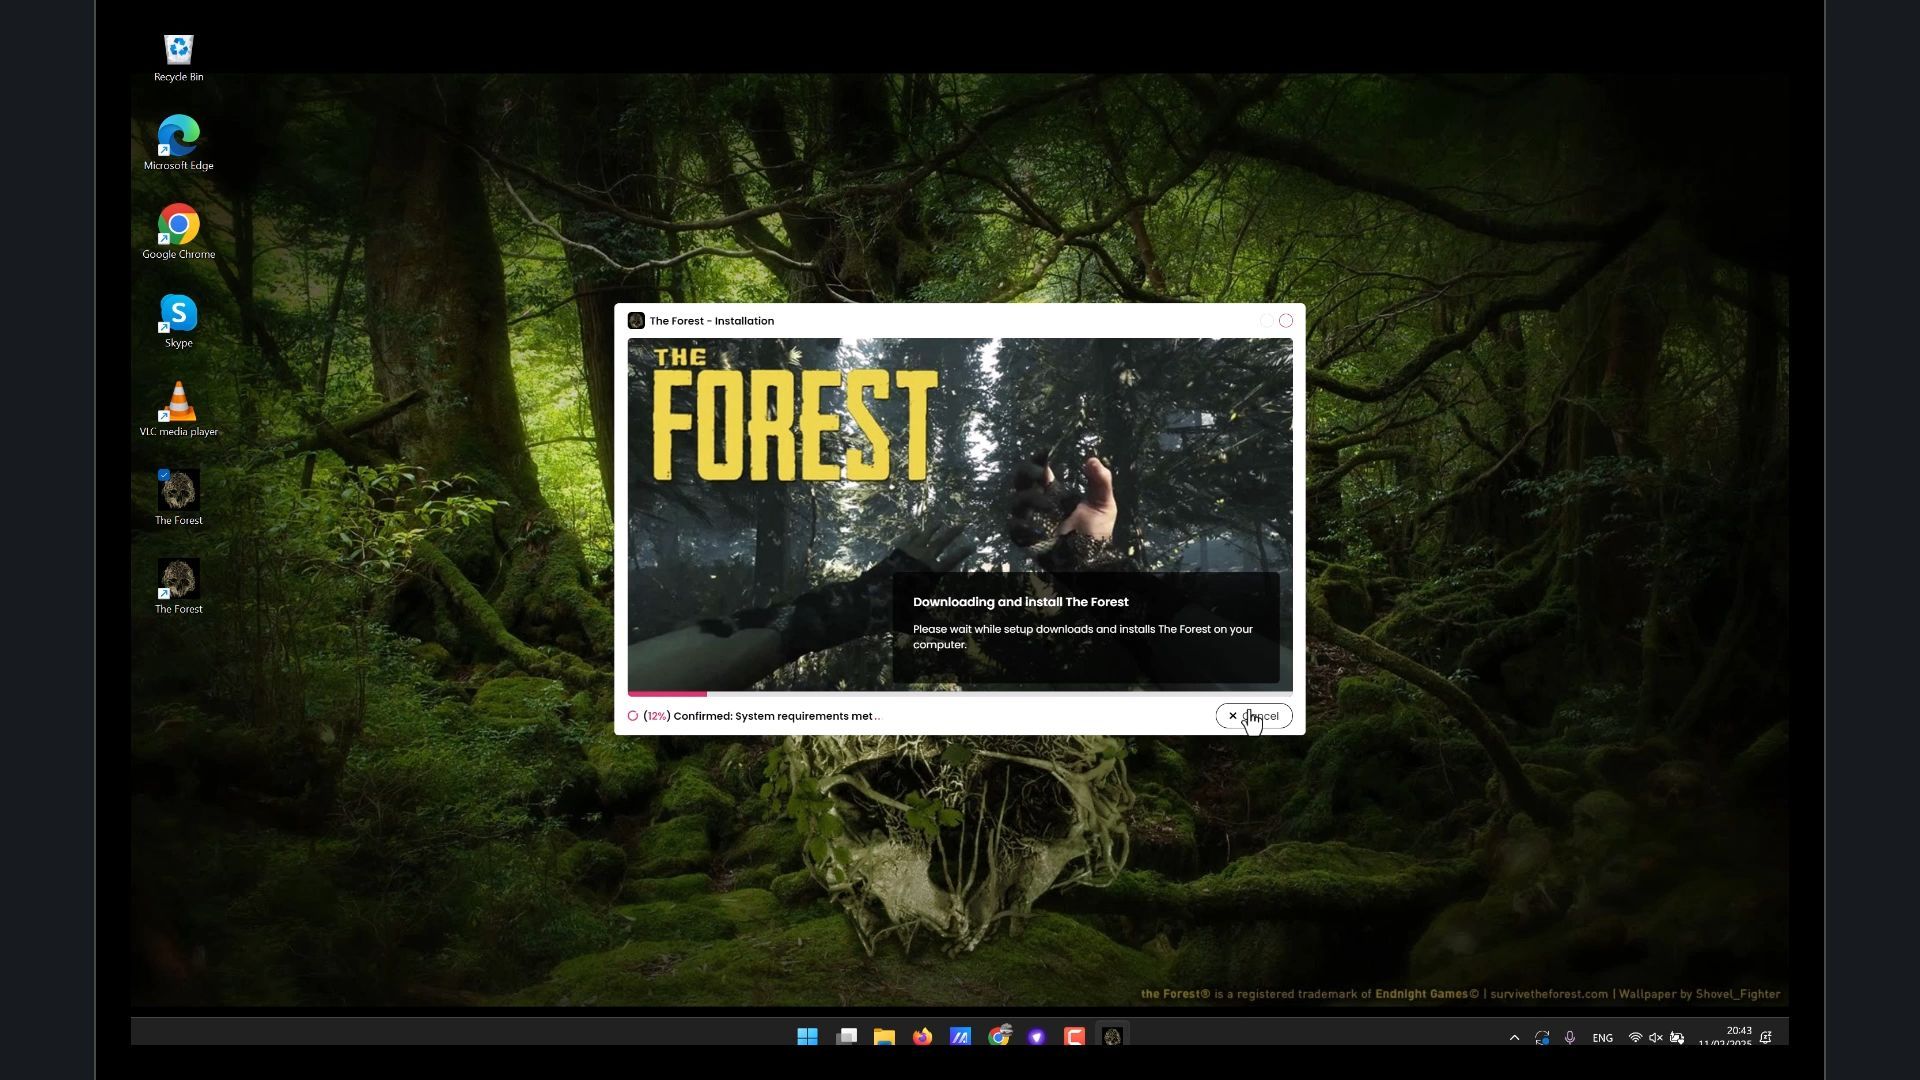Click the installation progress bar
This screenshot has width=1920, height=1080.
coord(960,693)
